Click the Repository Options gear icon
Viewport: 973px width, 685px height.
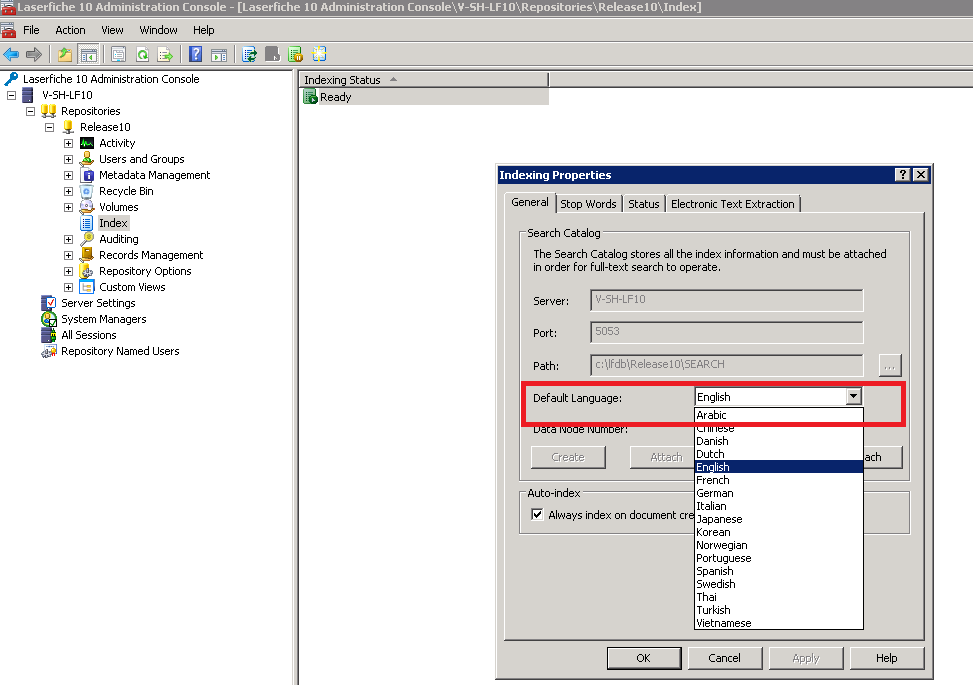tap(87, 271)
